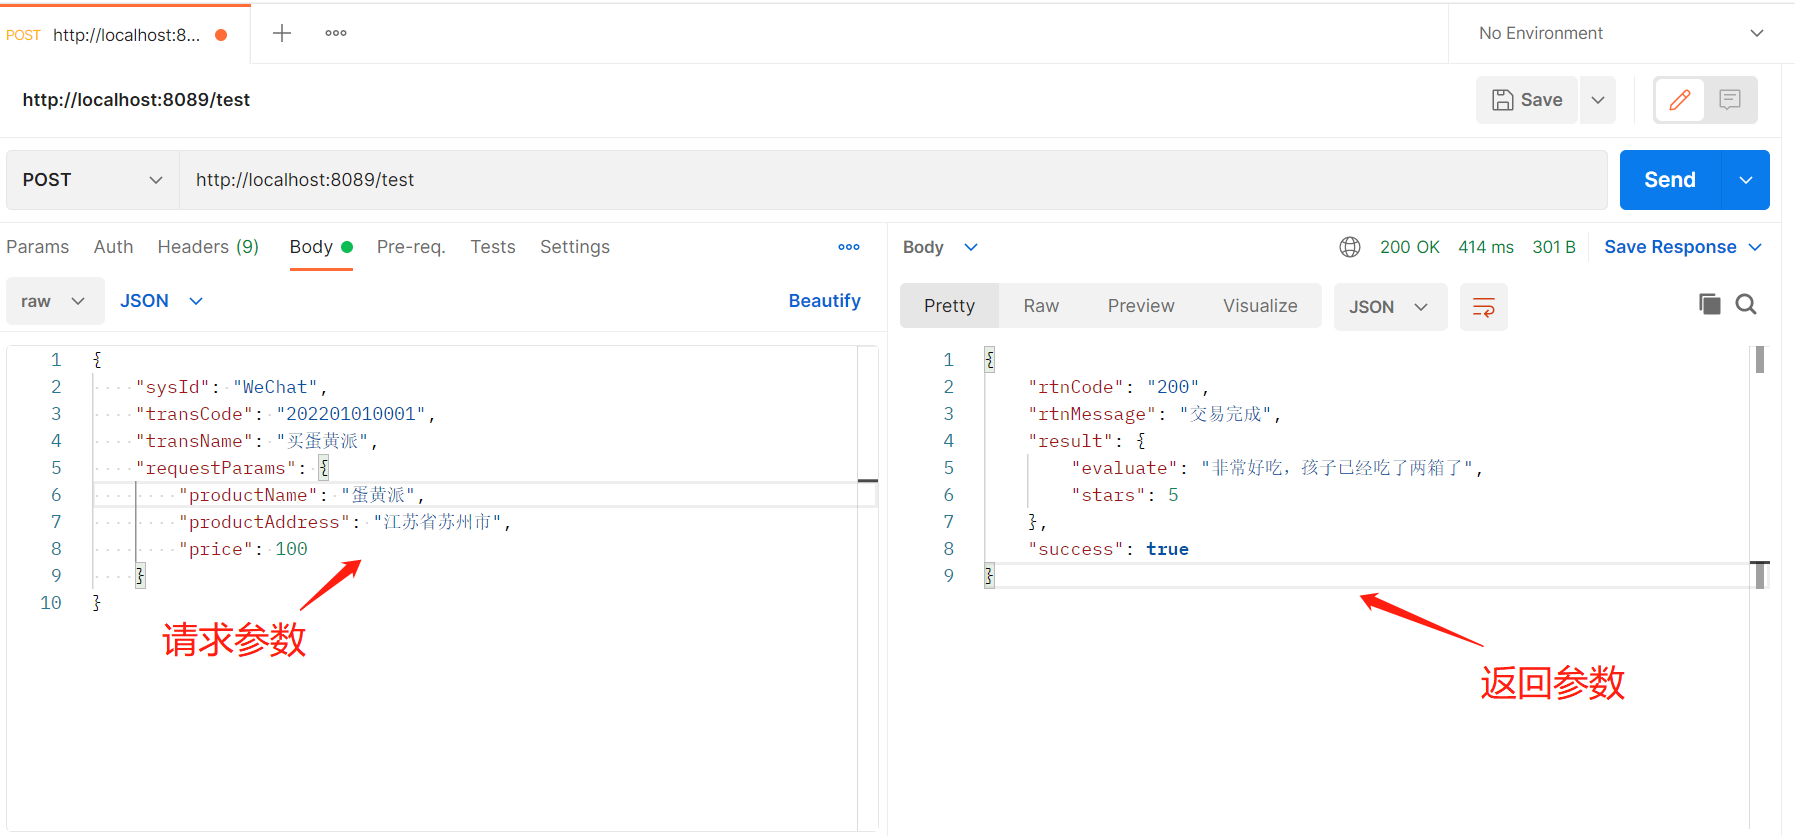Click the "evaluate" line in response

[x=1277, y=468]
